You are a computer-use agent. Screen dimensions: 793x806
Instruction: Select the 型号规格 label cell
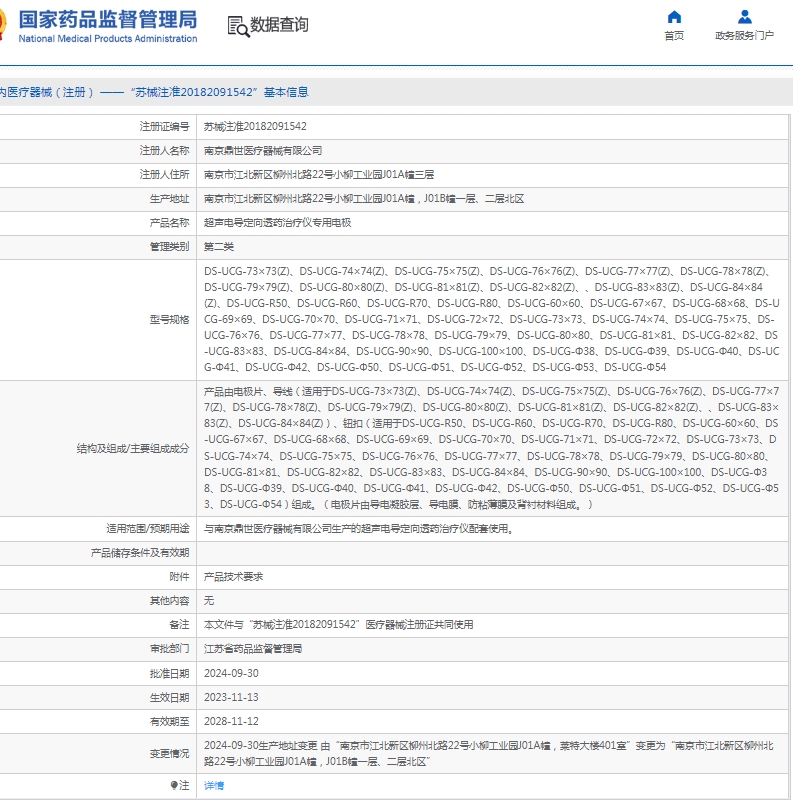pos(170,320)
